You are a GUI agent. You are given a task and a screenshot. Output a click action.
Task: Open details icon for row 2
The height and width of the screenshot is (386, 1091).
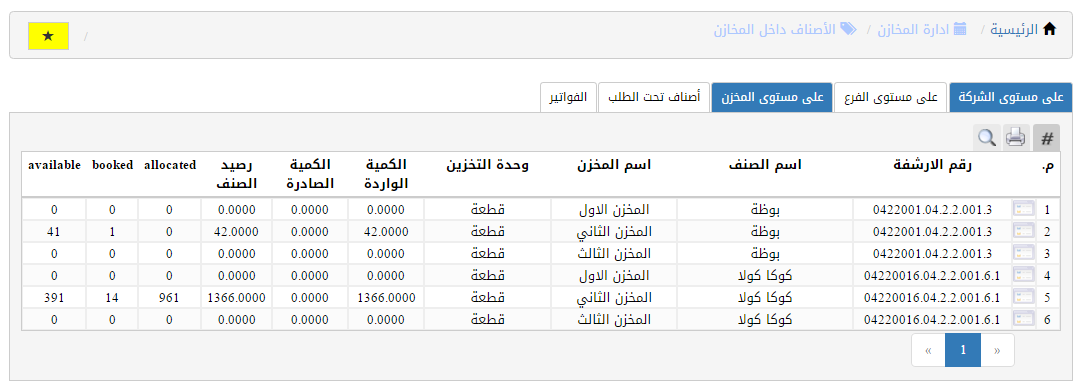coord(1024,231)
